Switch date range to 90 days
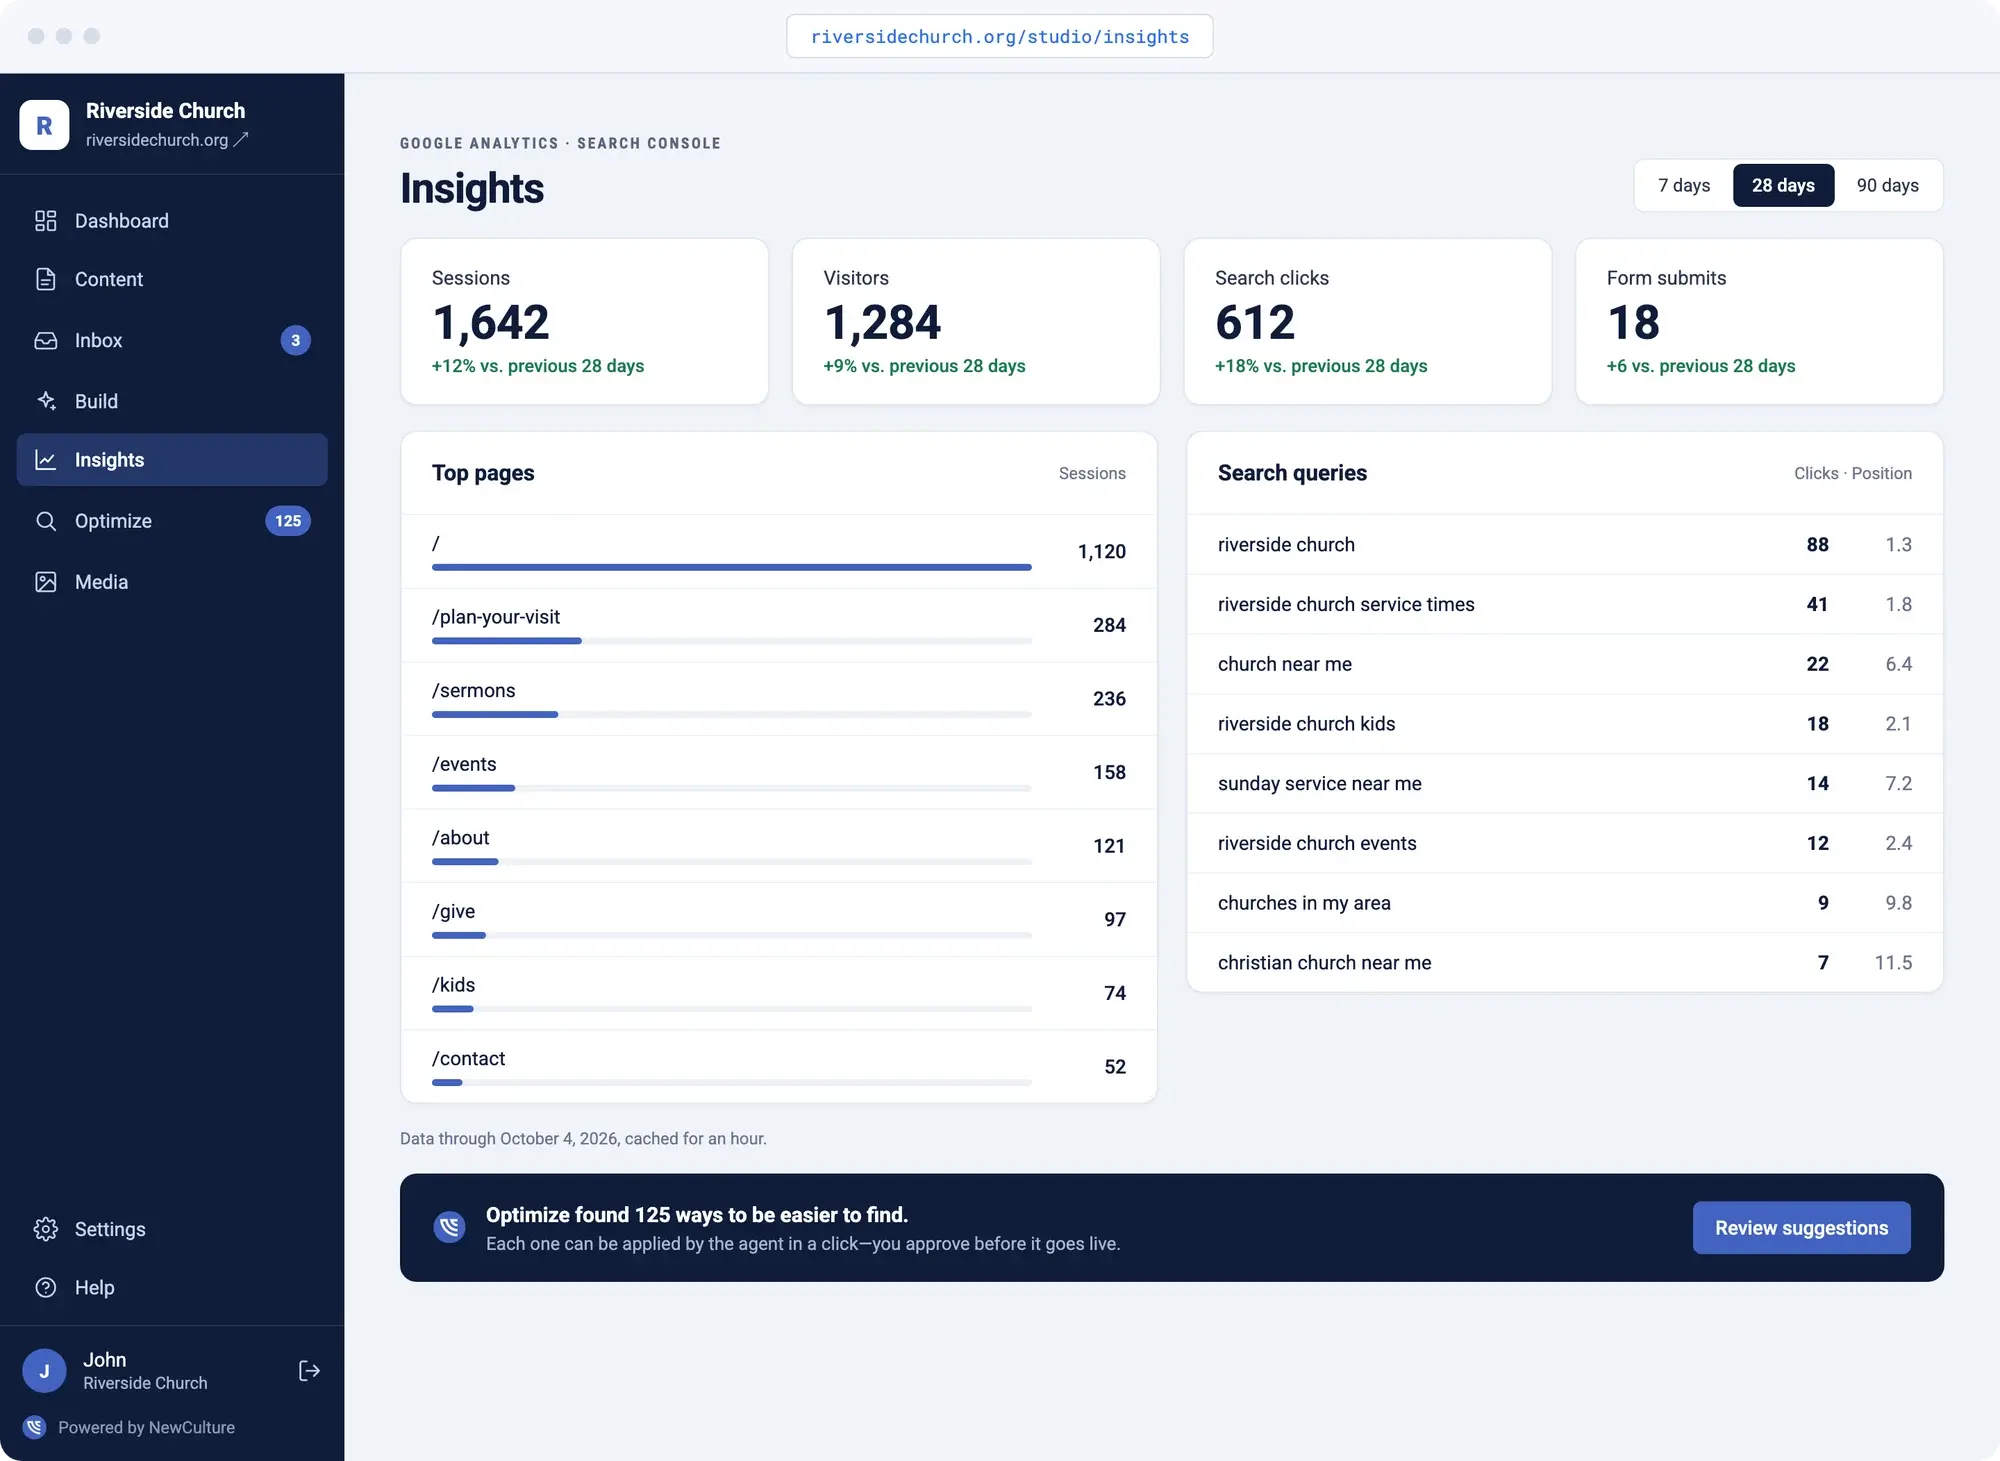This screenshot has height=1461, width=2000. [x=1888, y=185]
